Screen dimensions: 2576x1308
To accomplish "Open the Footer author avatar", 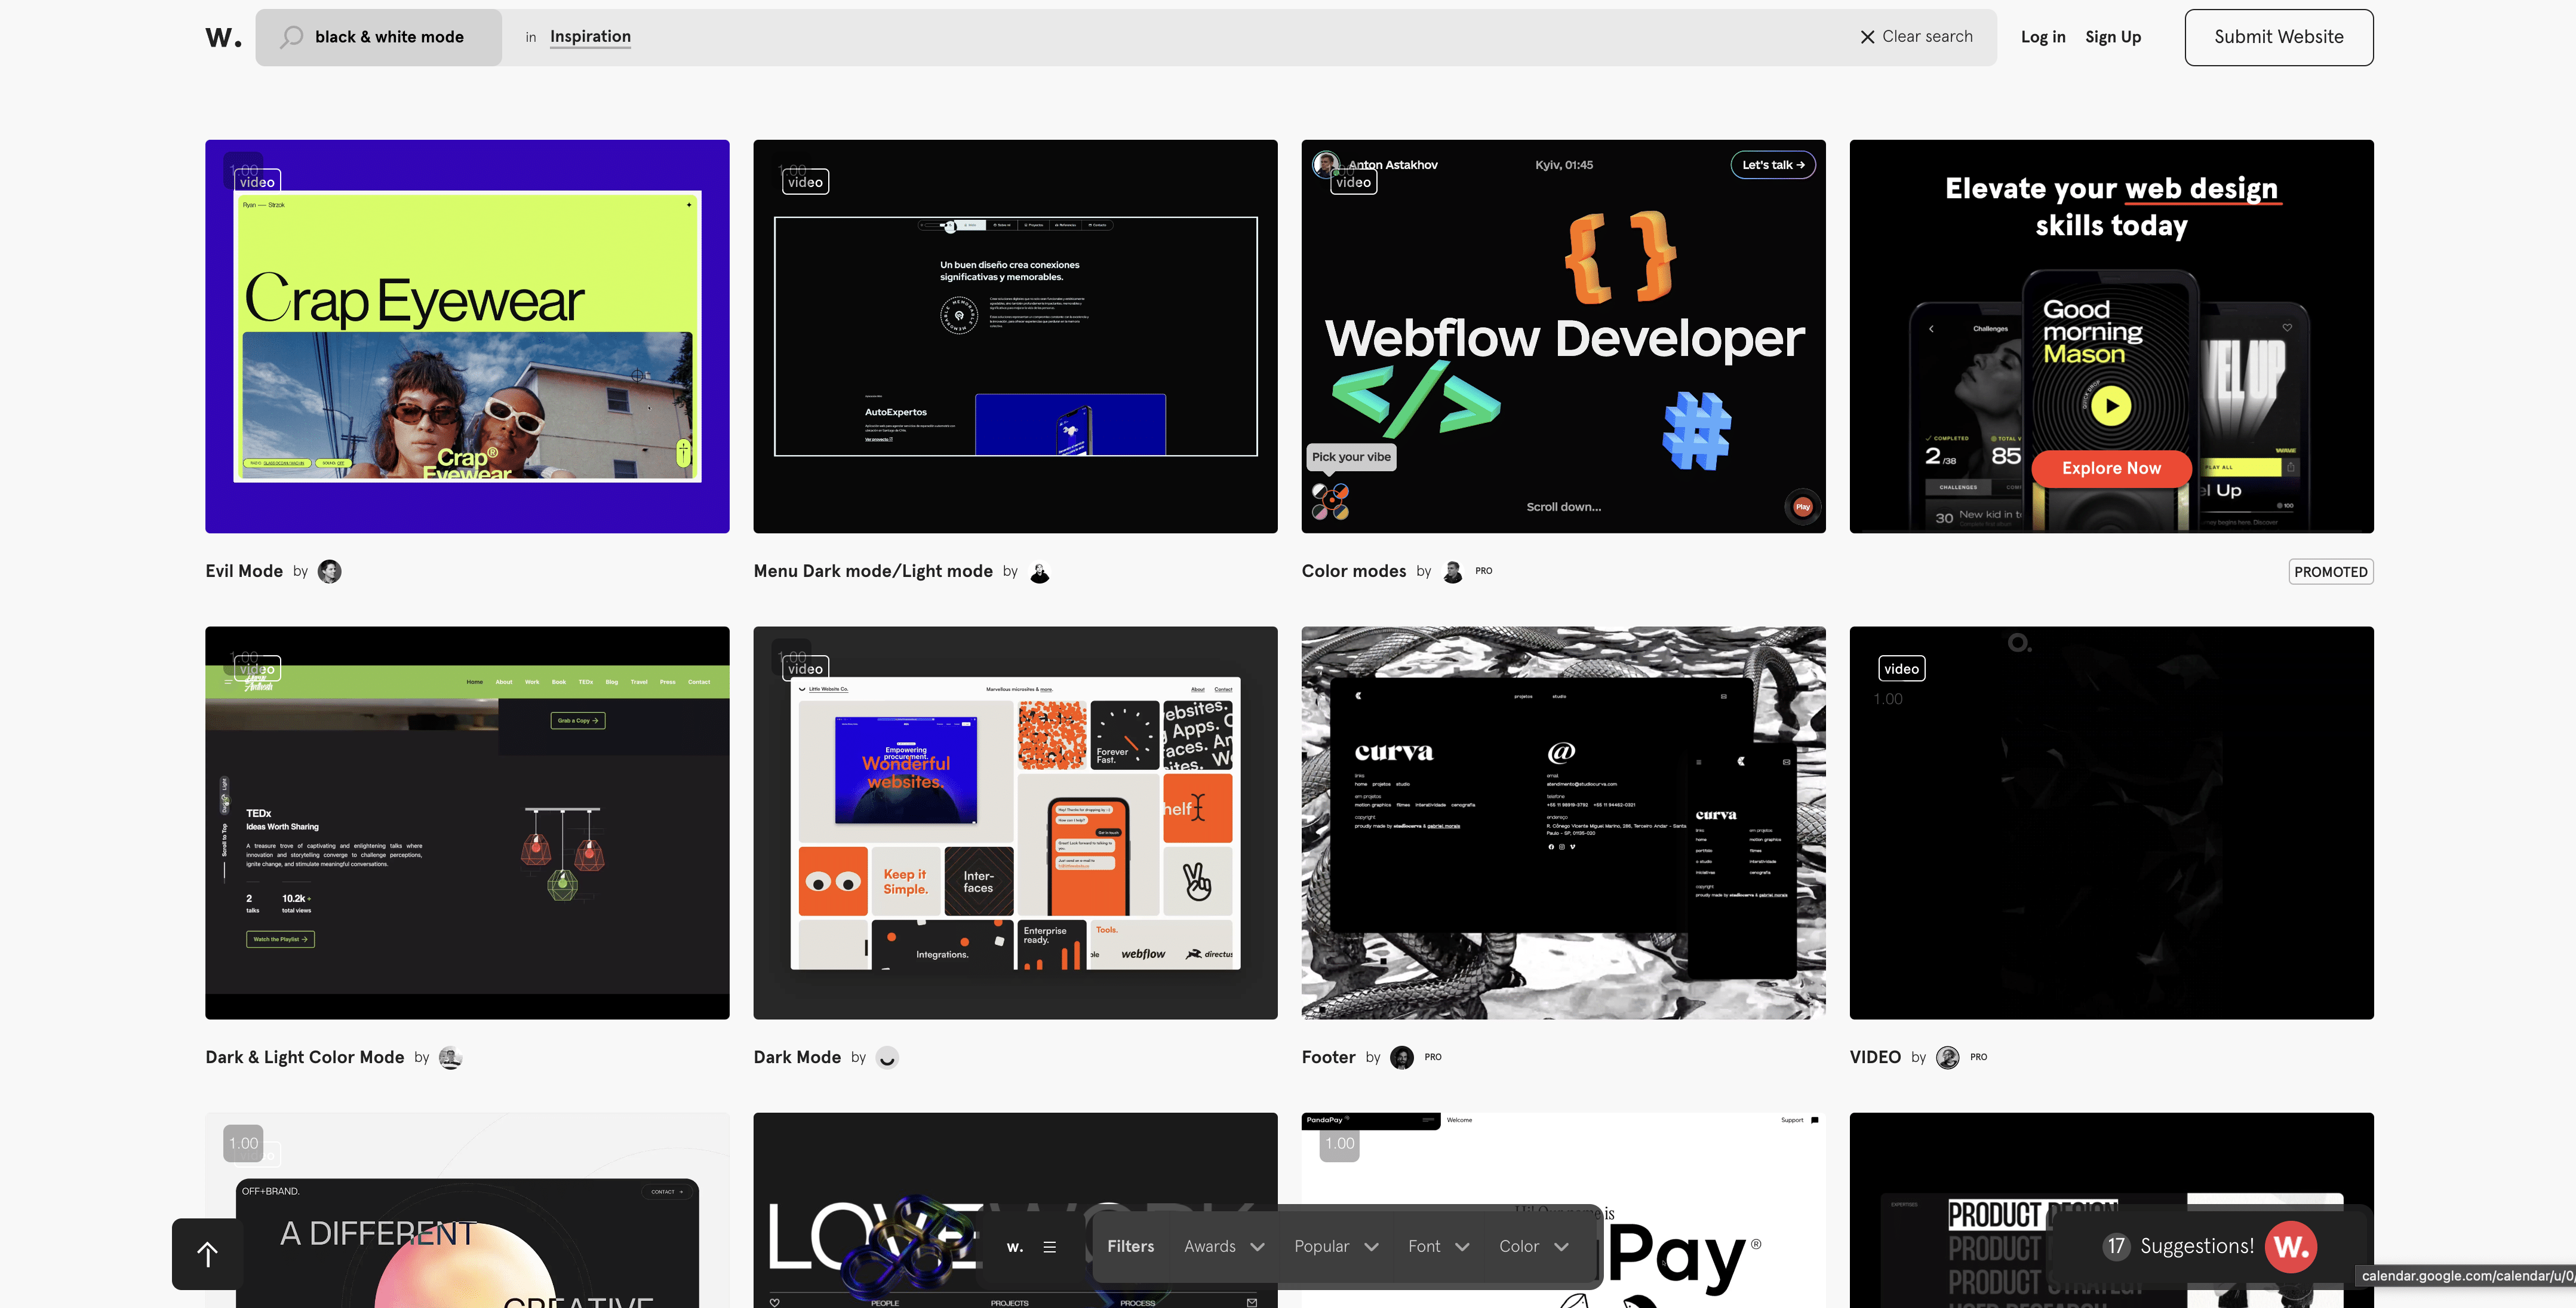I will pyautogui.click(x=1402, y=1057).
